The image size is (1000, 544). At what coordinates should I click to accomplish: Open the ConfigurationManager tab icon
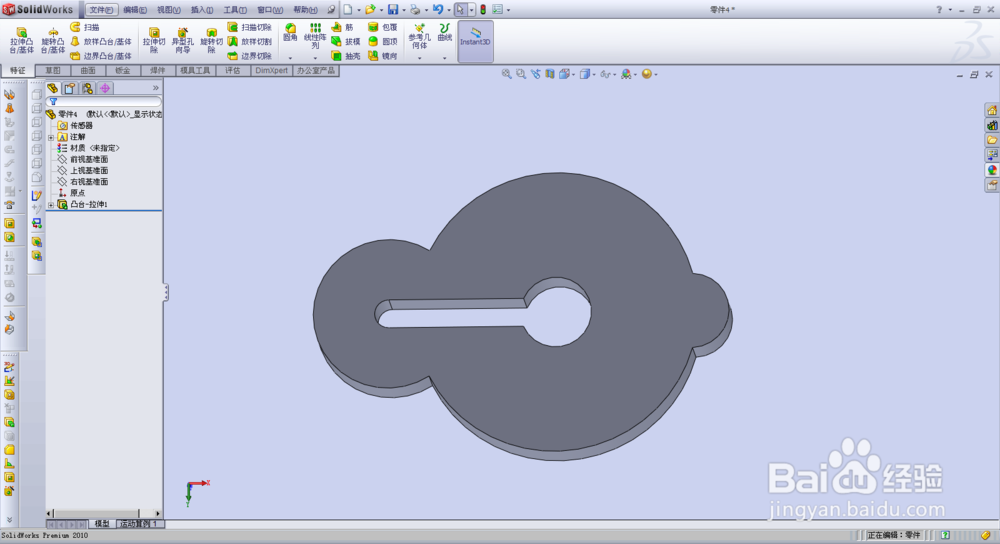pos(87,88)
